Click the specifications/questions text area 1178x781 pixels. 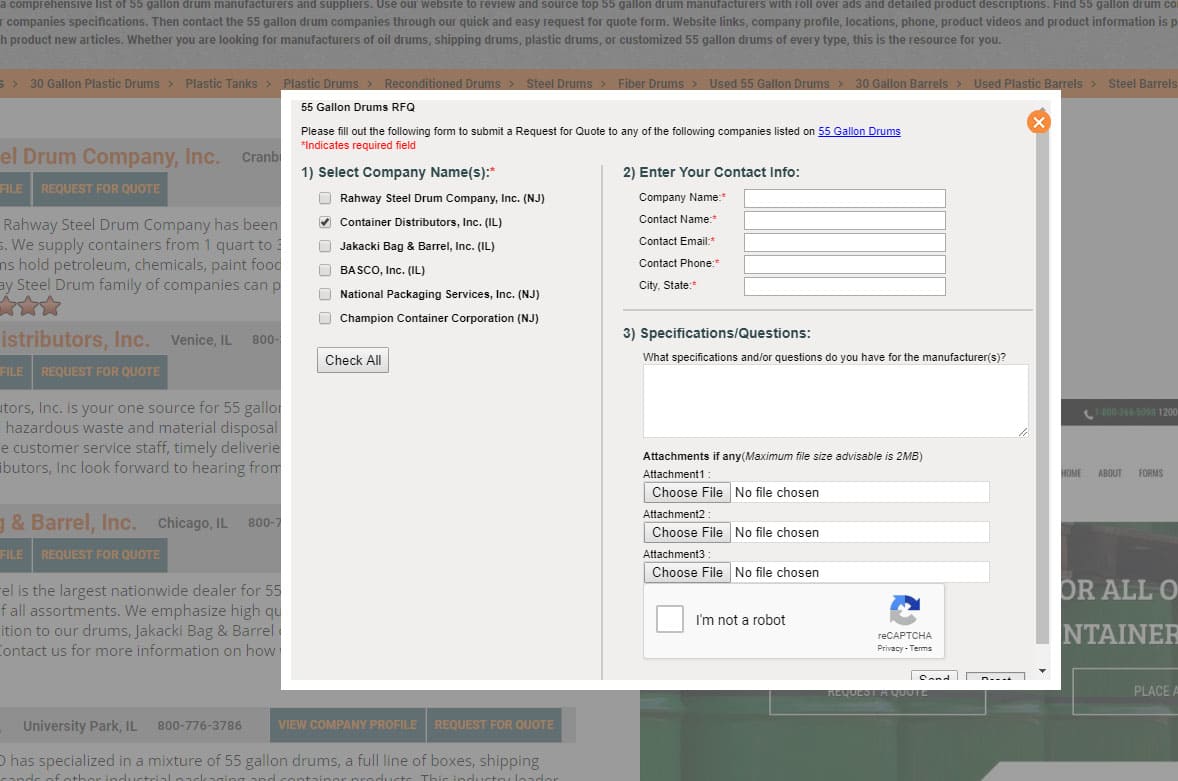point(835,400)
